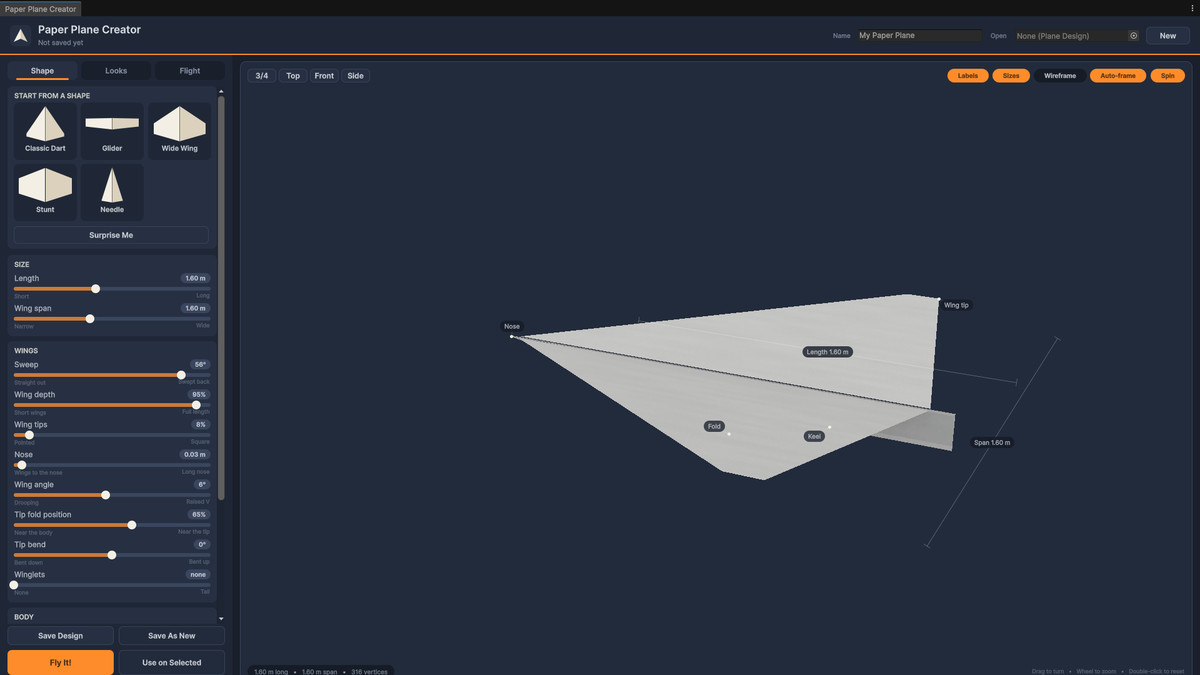Click the left panel vertical scrollbar
Viewport: 1200px width, 675px height.
pyautogui.click(x=221, y=297)
